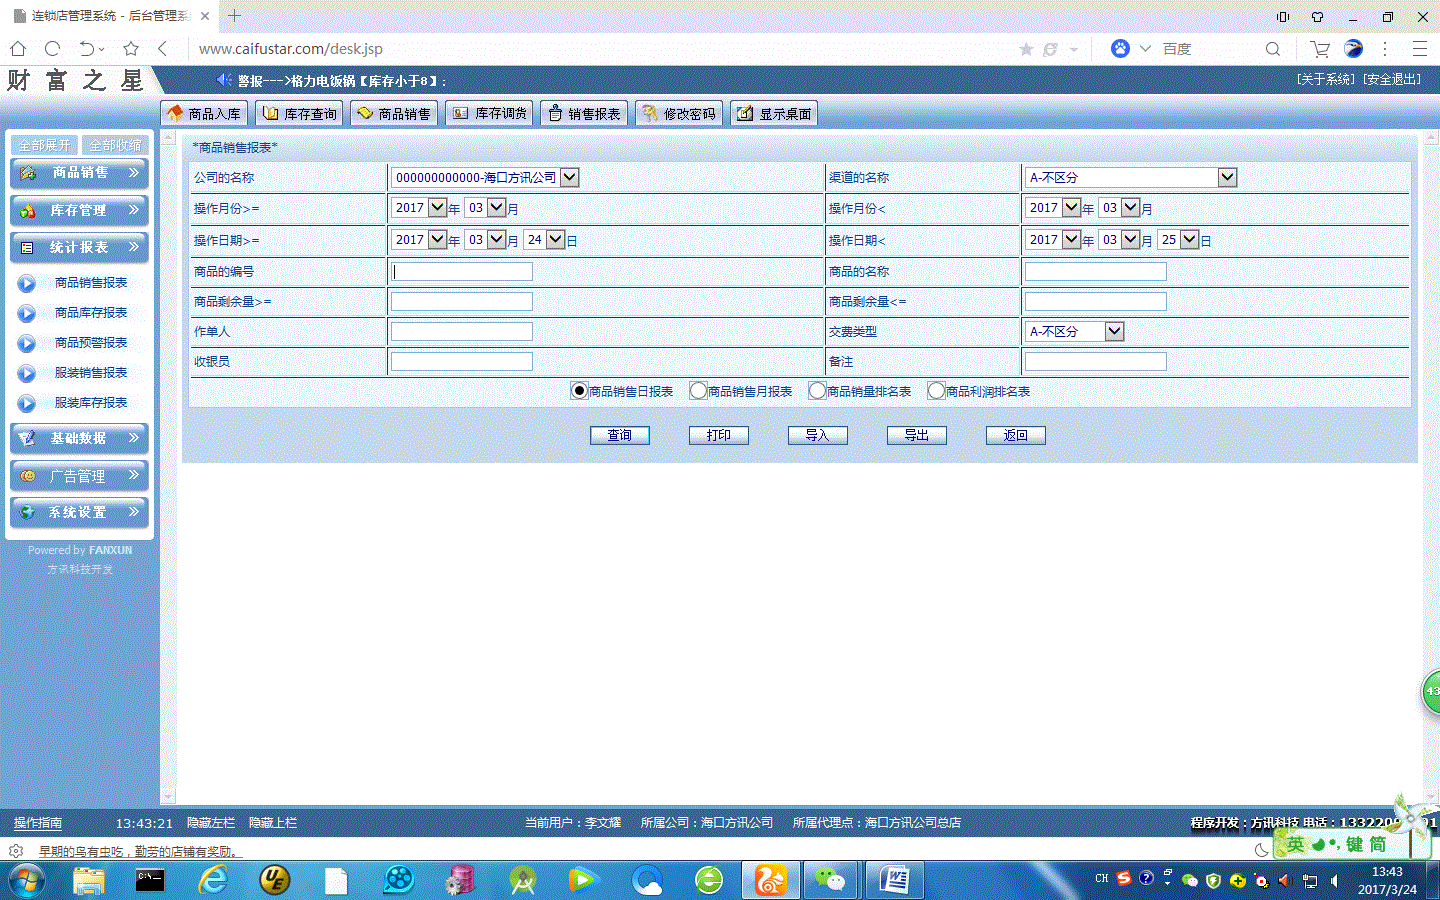Open 修改密码 in the toolbar
The height and width of the screenshot is (900, 1440).
[678, 114]
